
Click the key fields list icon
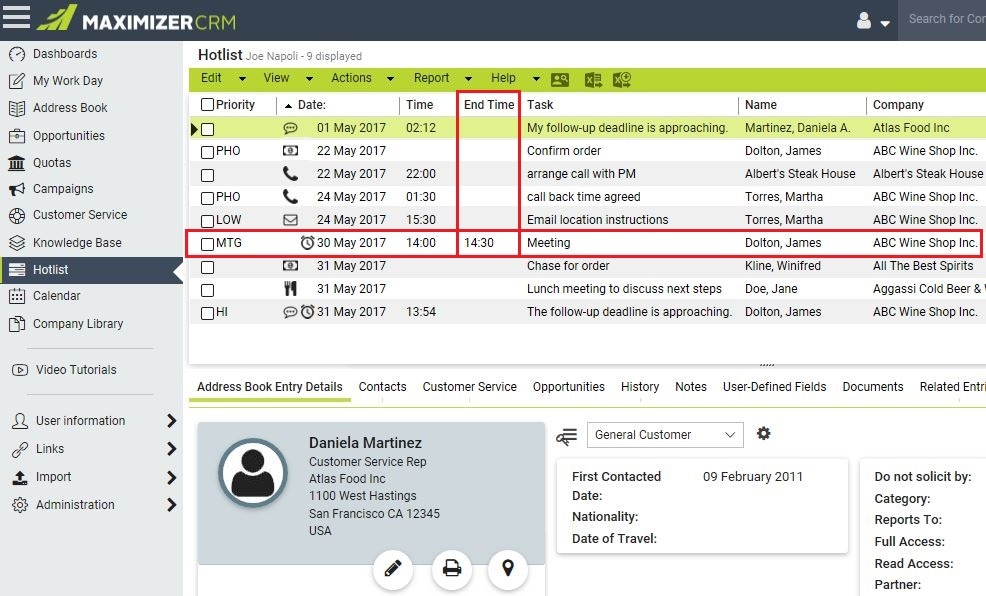(x=567, y=436)
